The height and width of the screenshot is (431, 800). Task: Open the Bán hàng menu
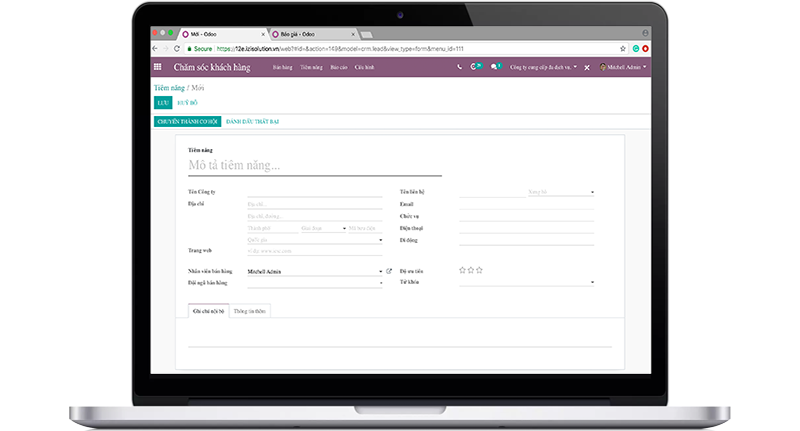click(282, 67)
